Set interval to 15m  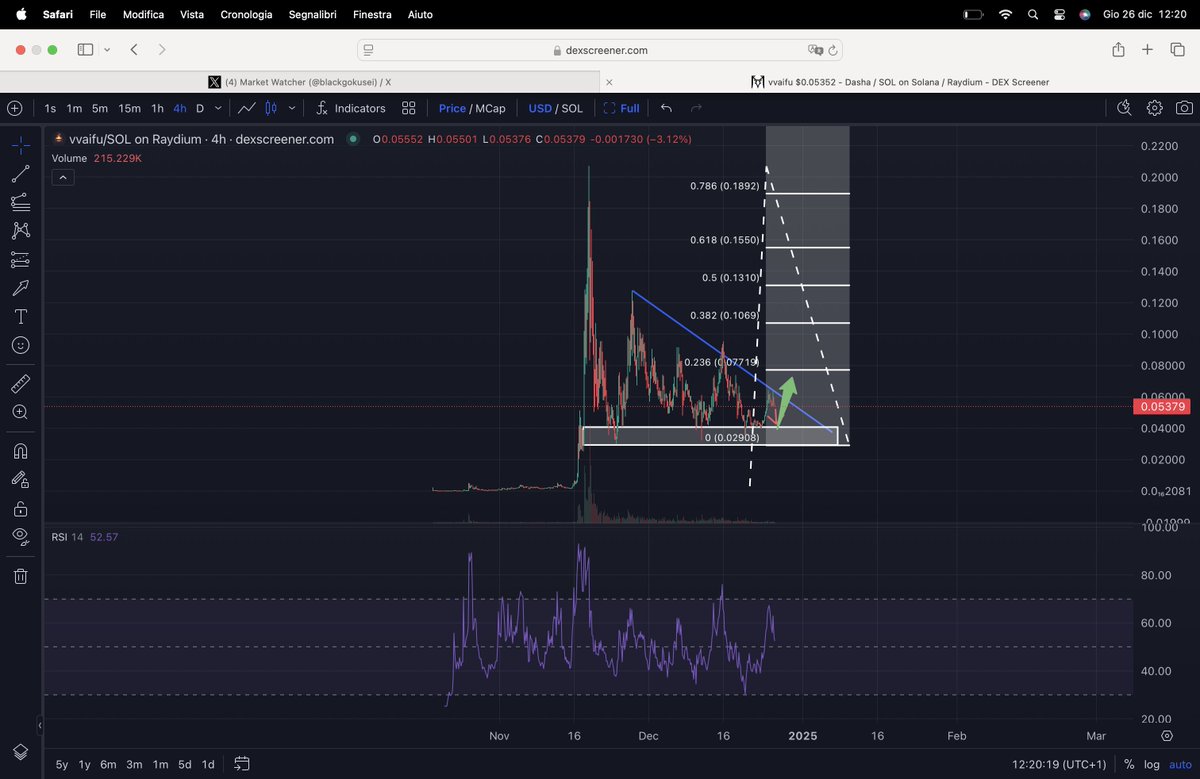(x=130, y=108)
